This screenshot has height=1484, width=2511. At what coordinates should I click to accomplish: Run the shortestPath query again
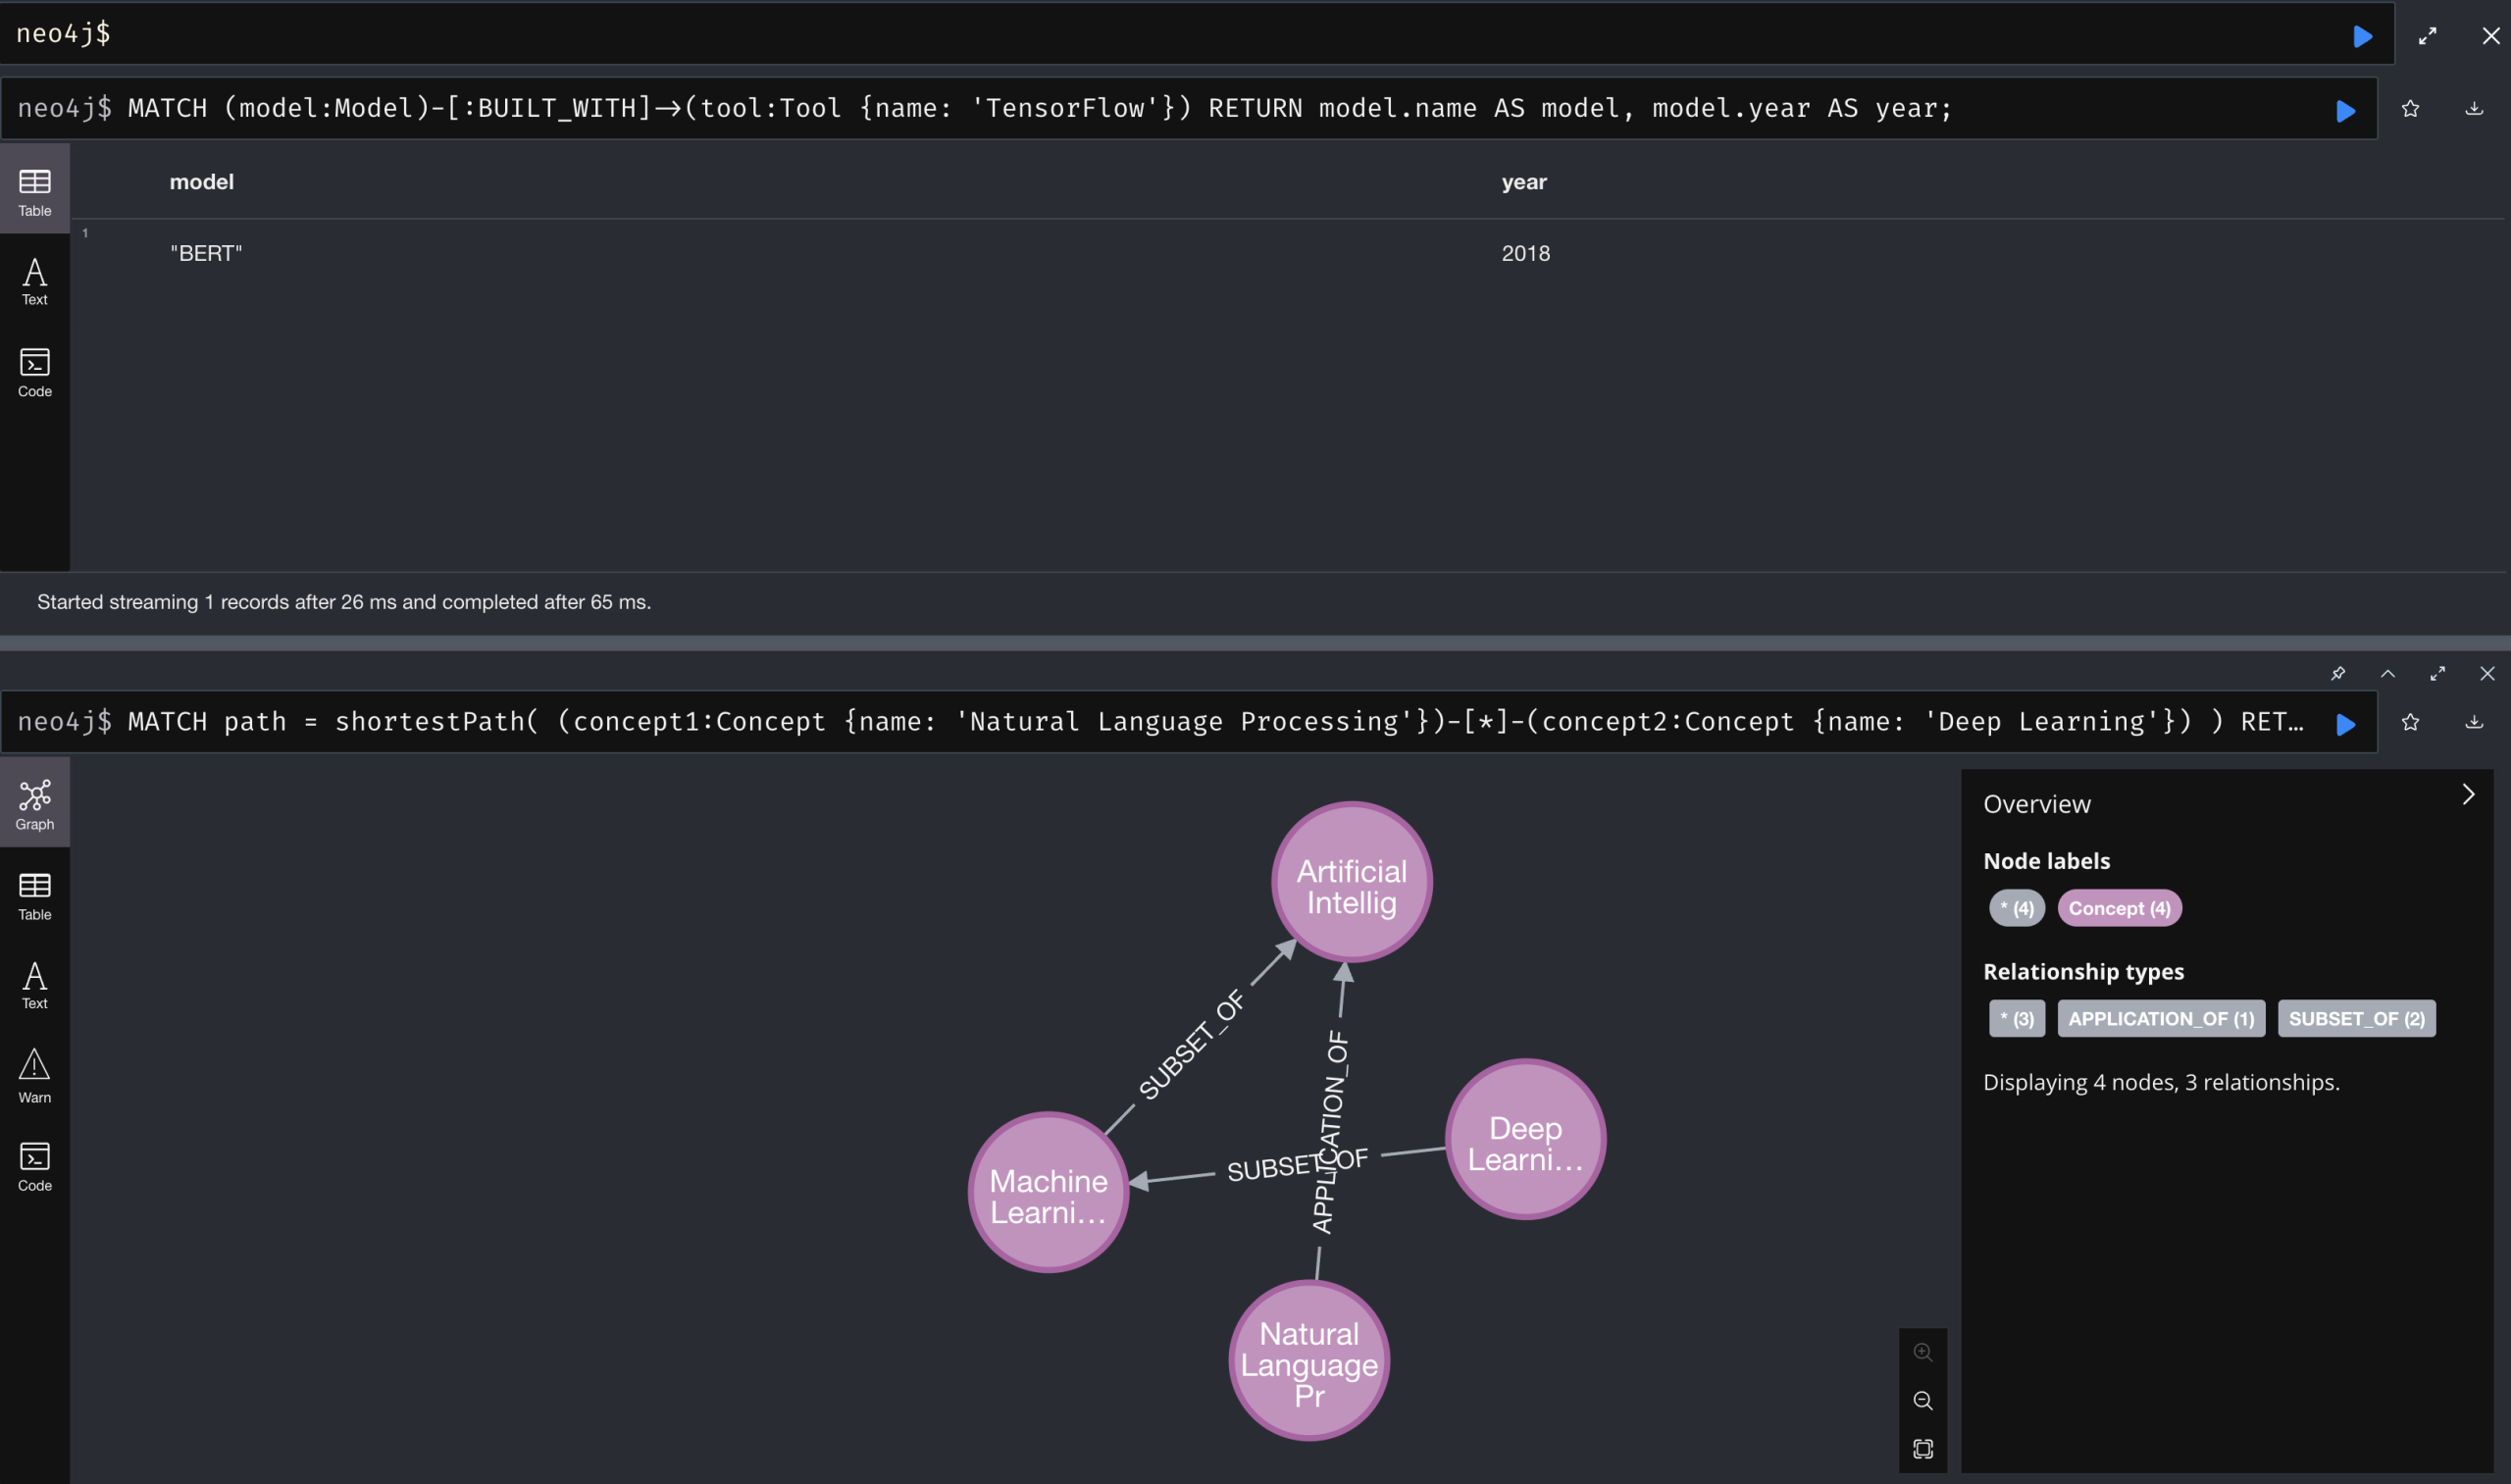(2345, 723)
